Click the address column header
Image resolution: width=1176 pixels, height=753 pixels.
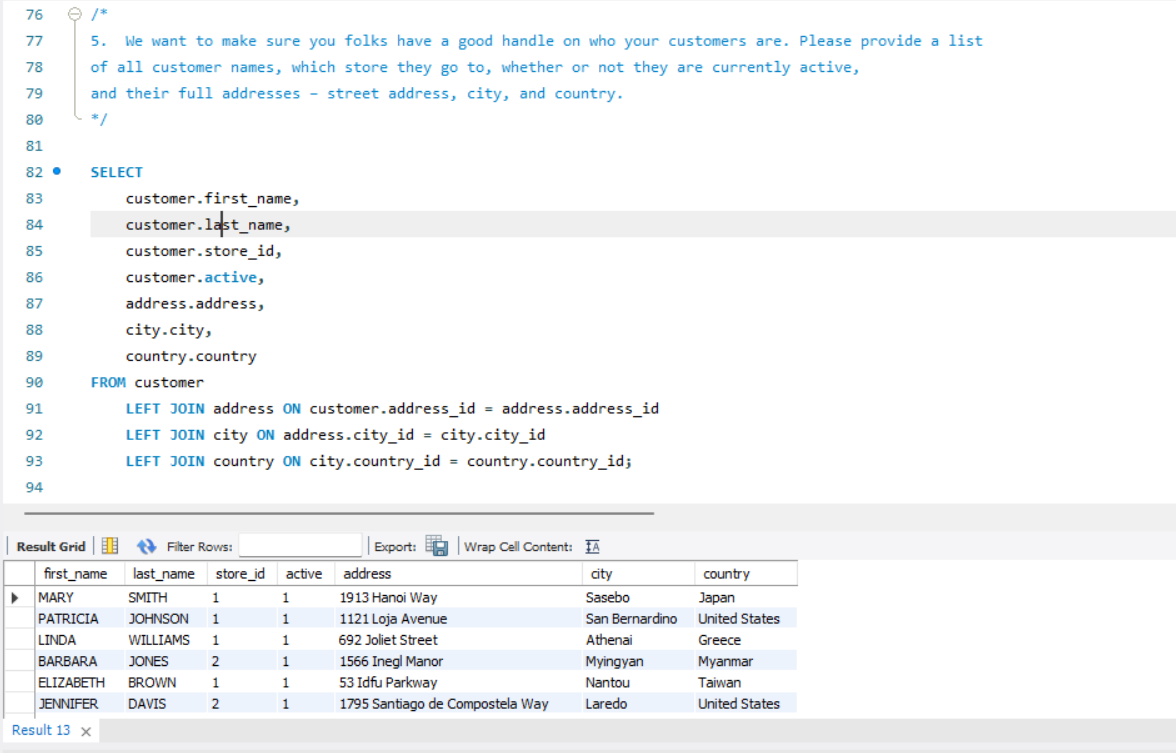458,574
